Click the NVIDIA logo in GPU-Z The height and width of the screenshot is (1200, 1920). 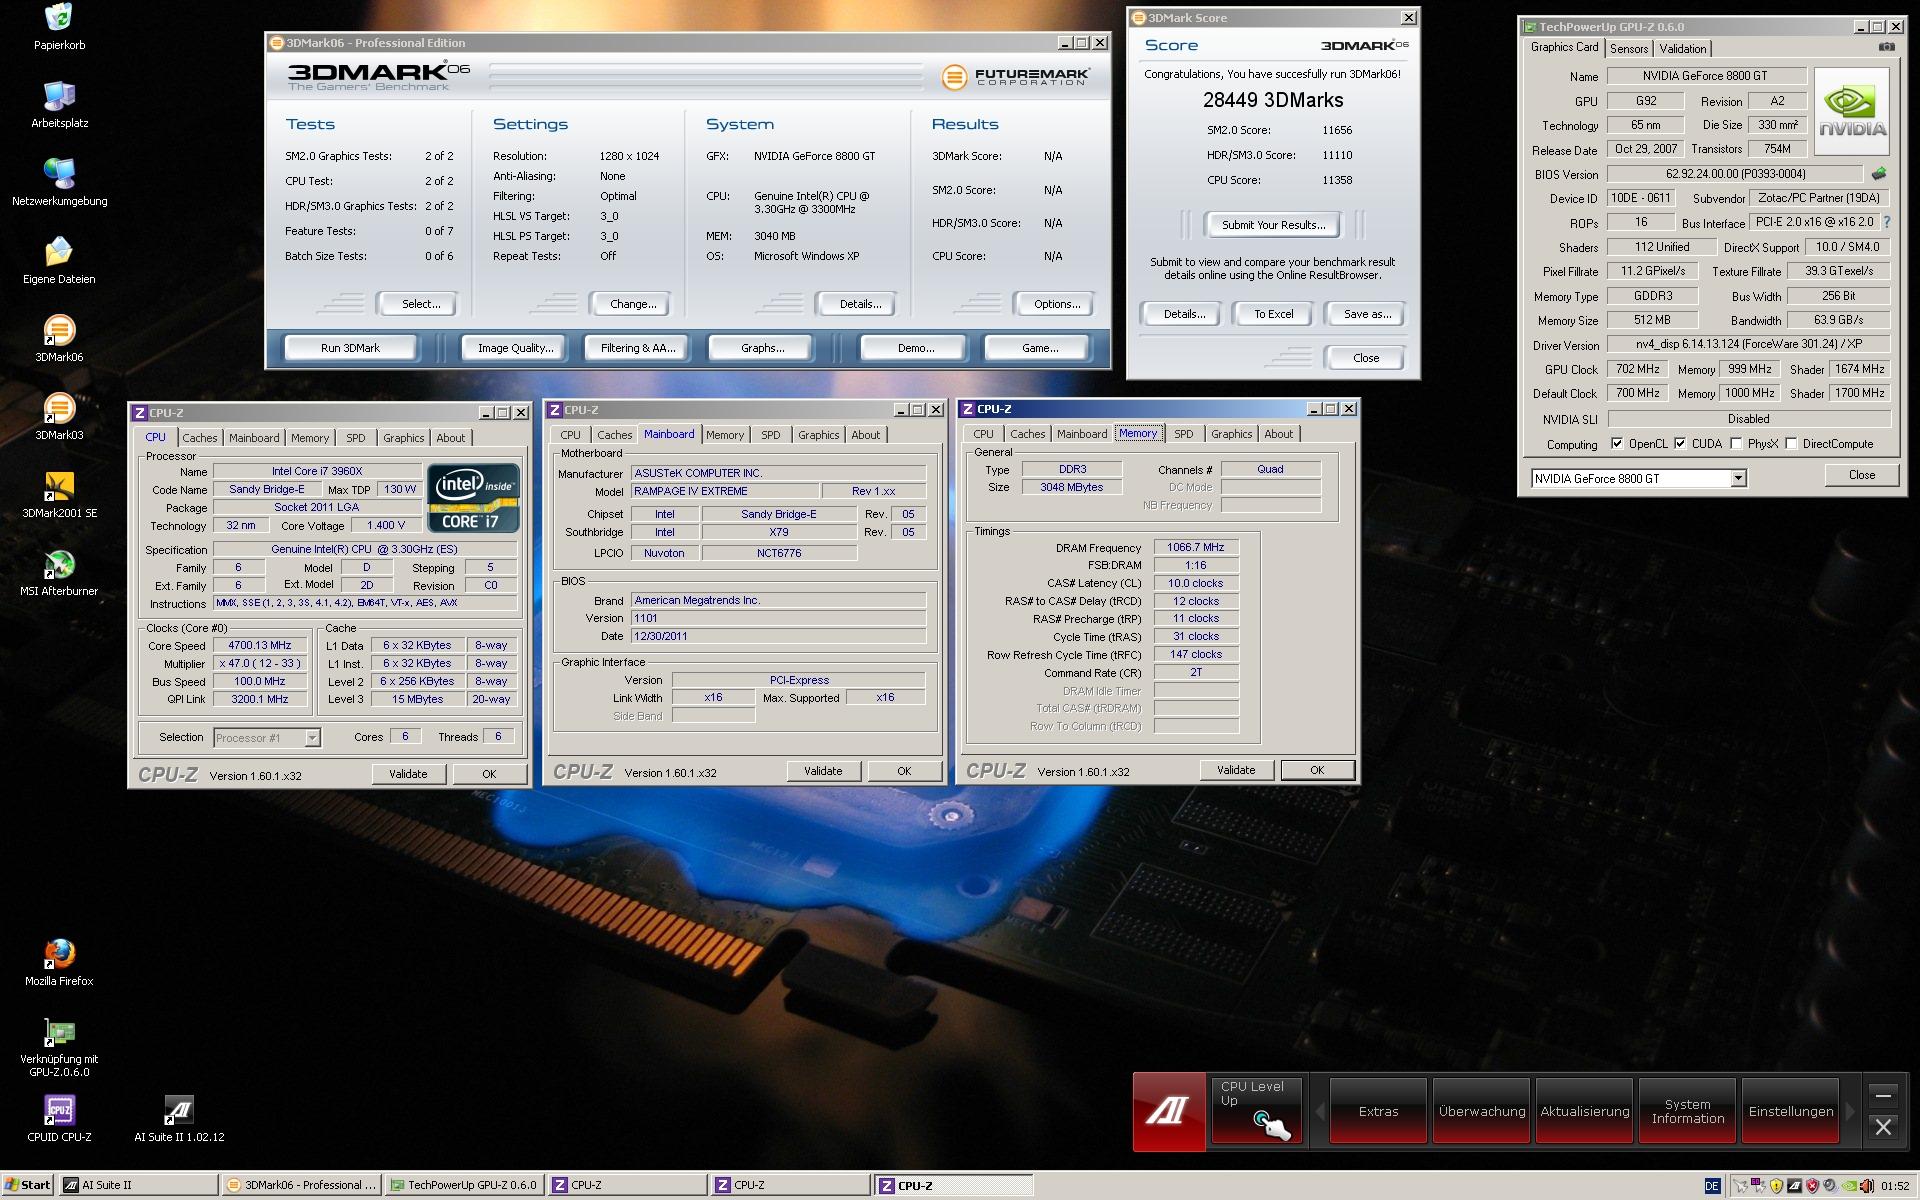click(x=1852, y=111)
